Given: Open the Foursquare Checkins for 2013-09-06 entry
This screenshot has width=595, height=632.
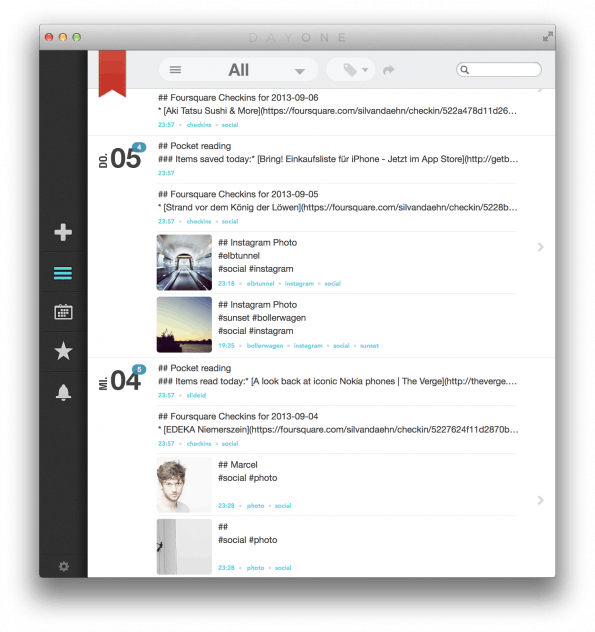Looking at the screenshot, I should coord(337,111).
